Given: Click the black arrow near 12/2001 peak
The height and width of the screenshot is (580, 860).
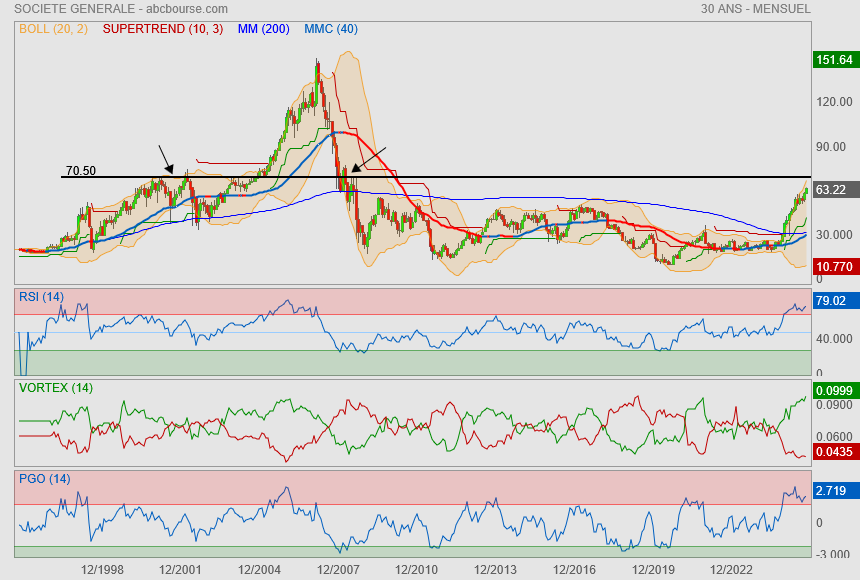Looking at the screenshot, I should [x=166, y=158].
